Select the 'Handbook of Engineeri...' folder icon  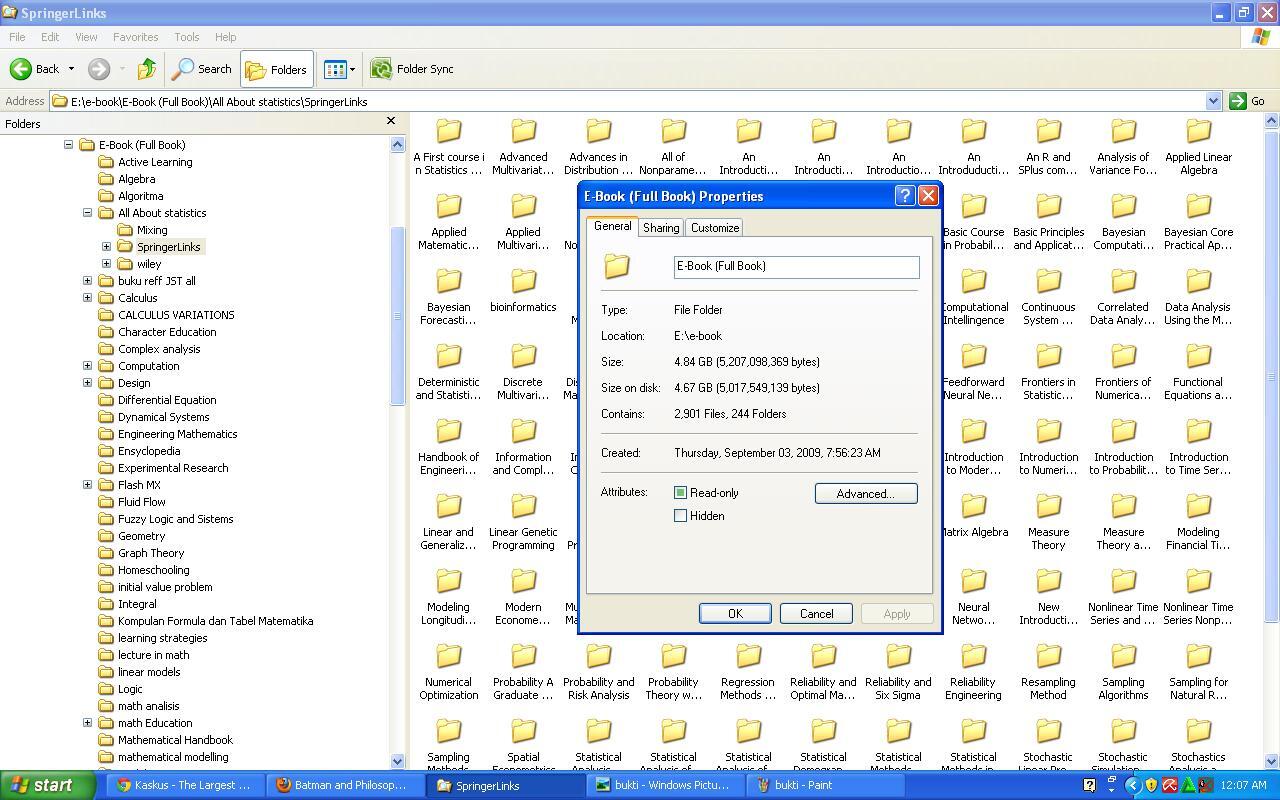448,432
